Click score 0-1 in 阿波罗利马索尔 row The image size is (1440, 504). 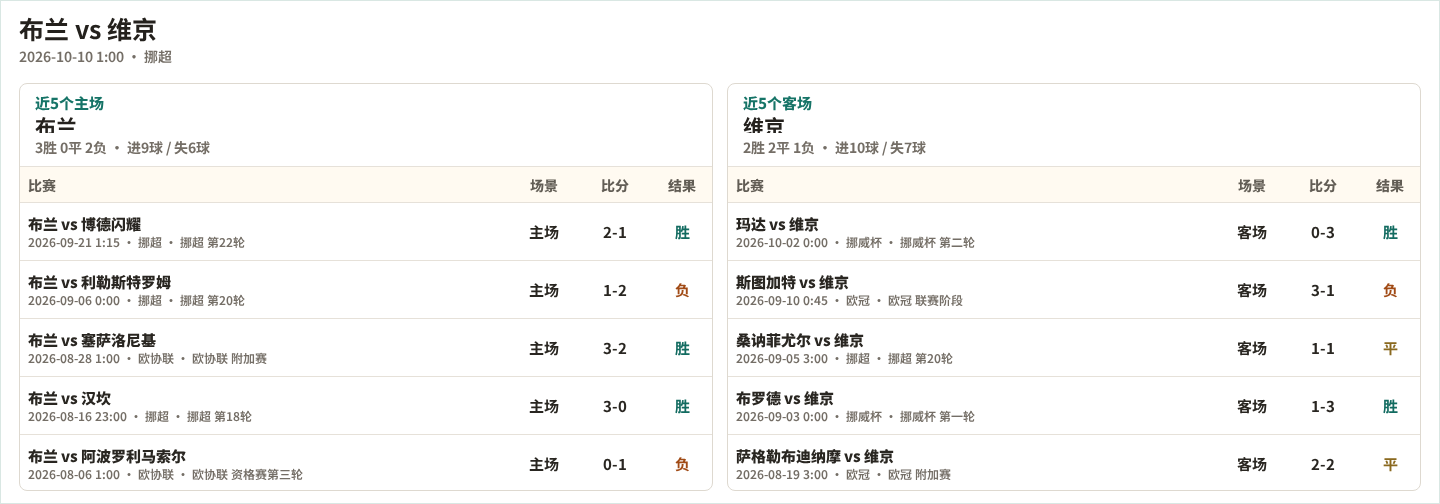point(615,464)
